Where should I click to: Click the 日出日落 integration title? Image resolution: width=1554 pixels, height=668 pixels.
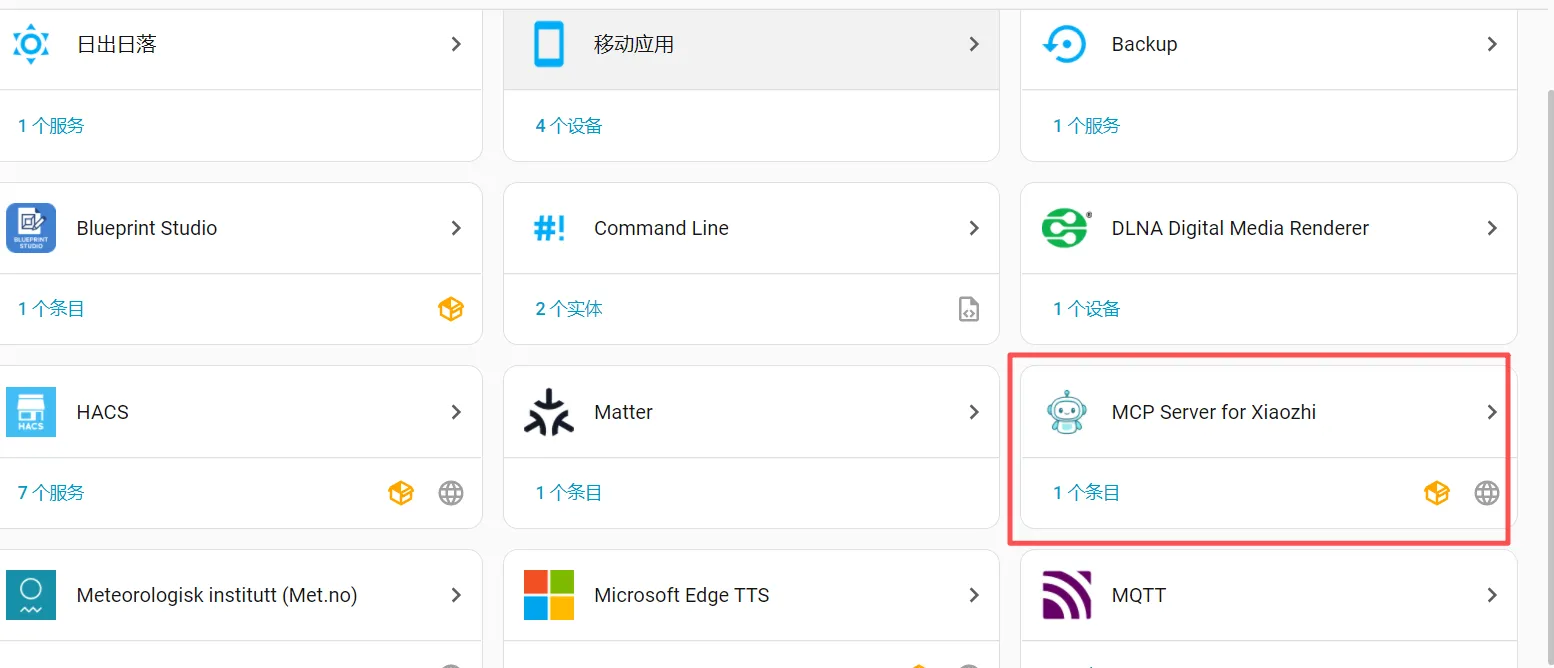[x=117, y=44]
